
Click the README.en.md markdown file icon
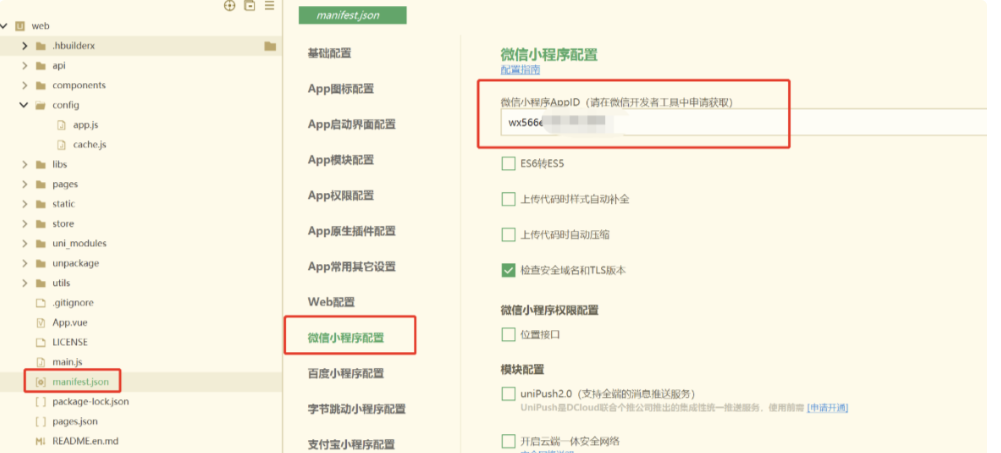(41, 441)
